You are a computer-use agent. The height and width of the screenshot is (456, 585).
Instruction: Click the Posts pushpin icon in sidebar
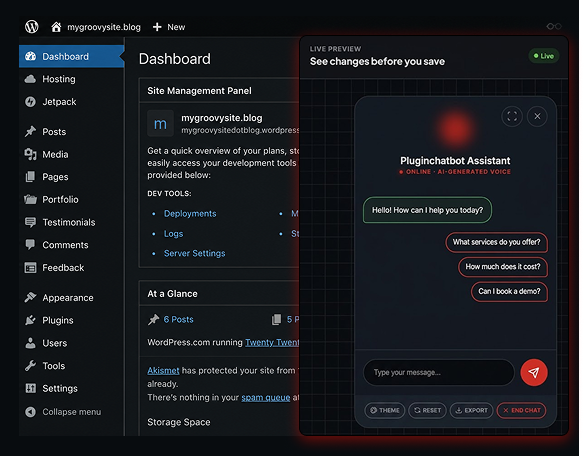30,131
